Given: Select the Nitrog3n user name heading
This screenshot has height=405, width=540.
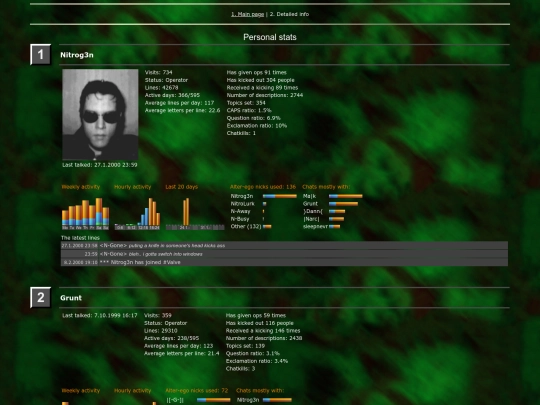Looking at the screenshot, I should click(x=77, y=55).
